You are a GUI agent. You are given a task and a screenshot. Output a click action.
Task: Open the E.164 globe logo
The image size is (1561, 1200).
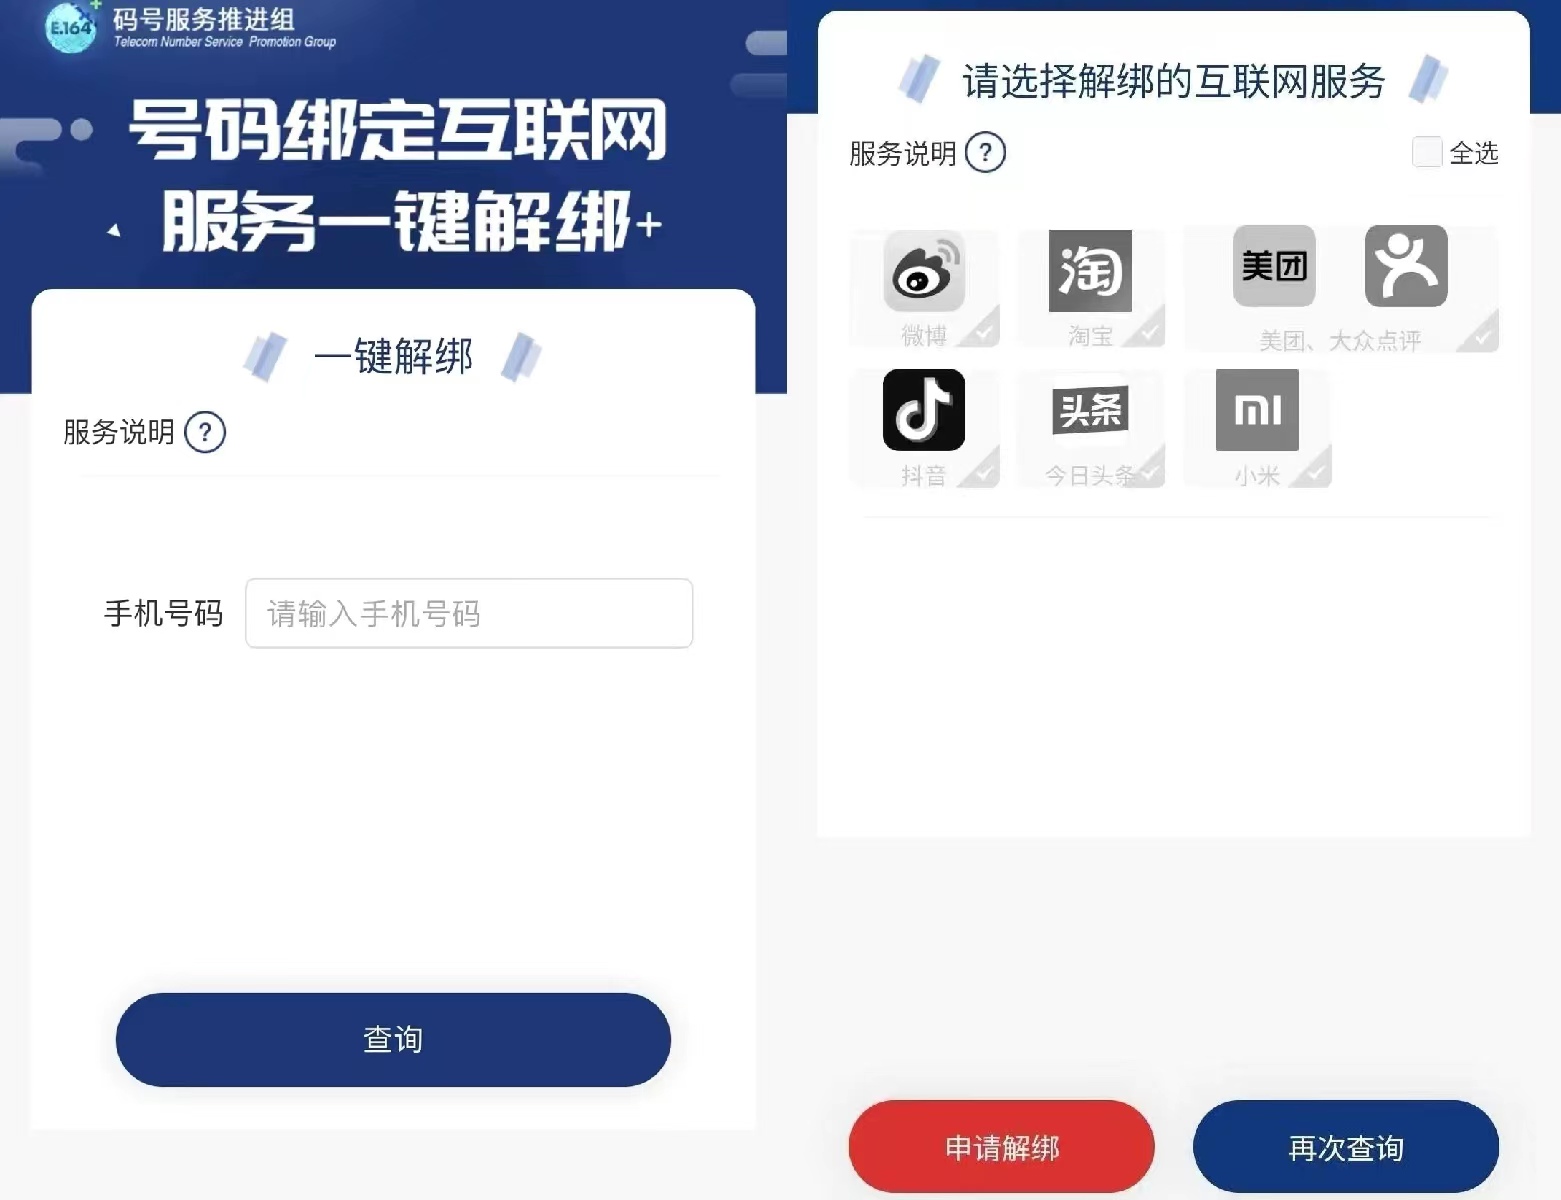(71, 27)
